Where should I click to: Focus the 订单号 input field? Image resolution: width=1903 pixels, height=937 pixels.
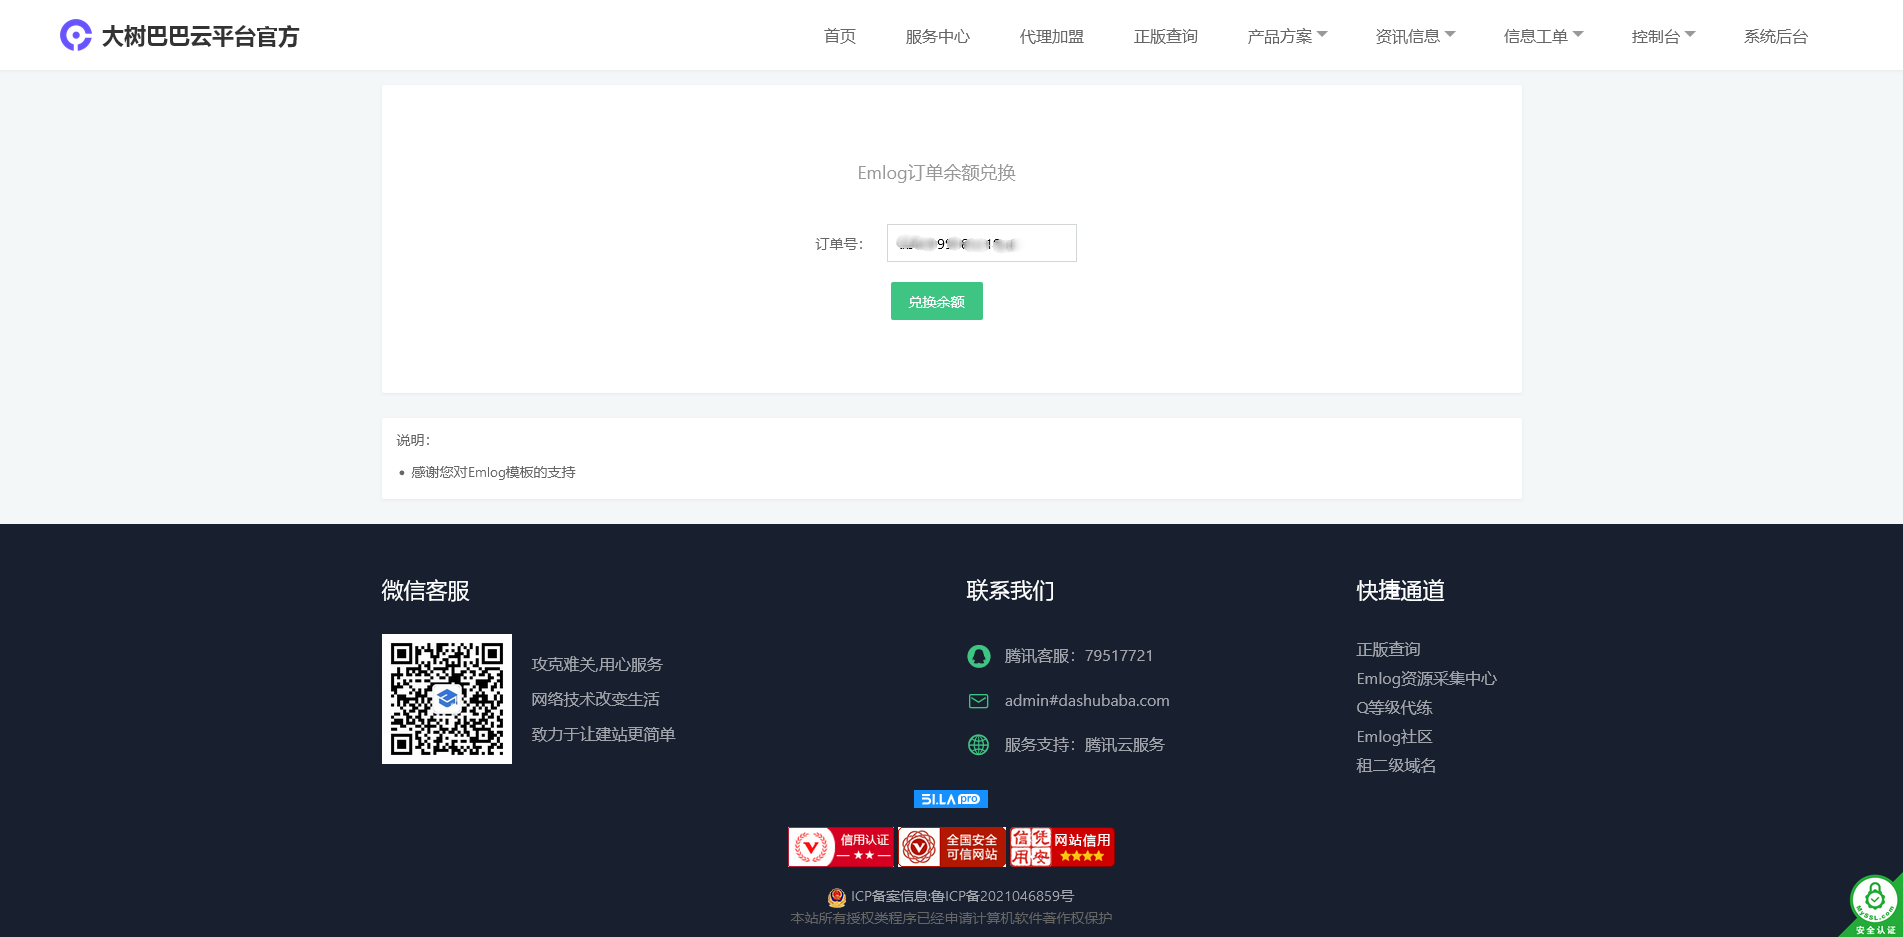click(x=981, y=243)
